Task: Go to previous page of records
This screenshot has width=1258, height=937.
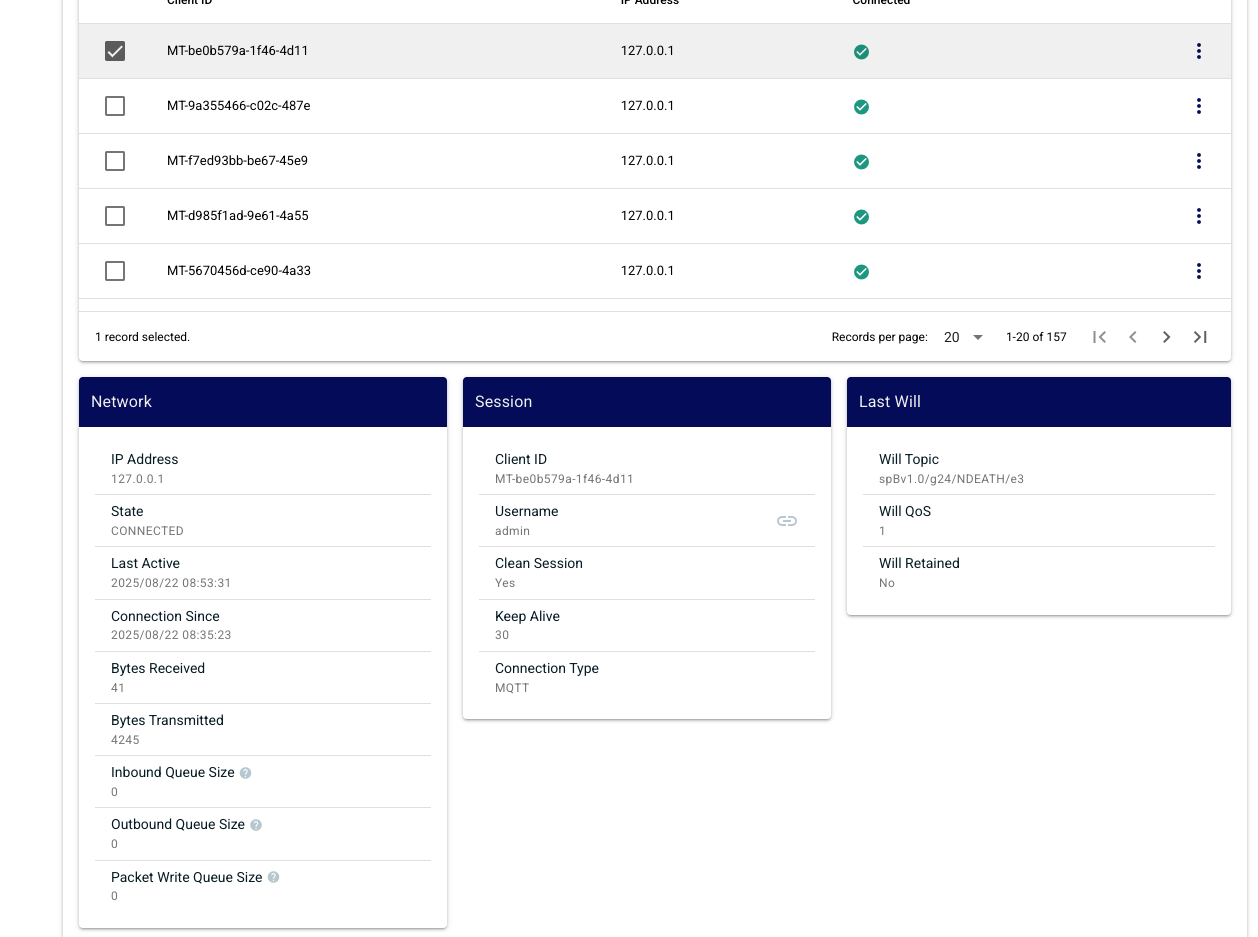Action: 1133,337
